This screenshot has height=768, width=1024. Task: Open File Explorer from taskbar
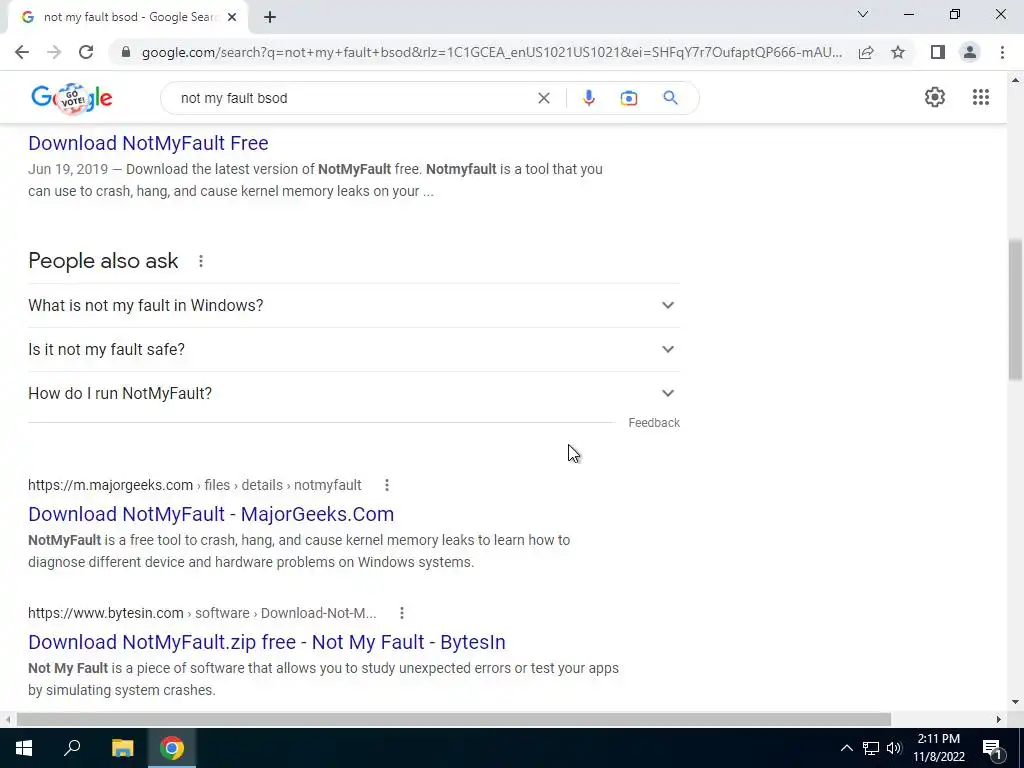pyautogui.click(x=122, y=748)
